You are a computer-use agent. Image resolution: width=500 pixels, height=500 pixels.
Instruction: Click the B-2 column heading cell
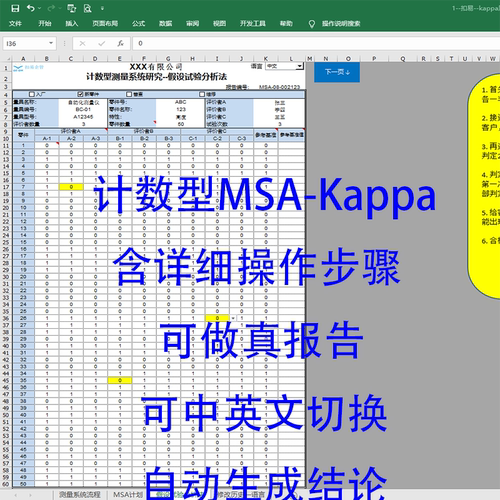pos(144,138)
